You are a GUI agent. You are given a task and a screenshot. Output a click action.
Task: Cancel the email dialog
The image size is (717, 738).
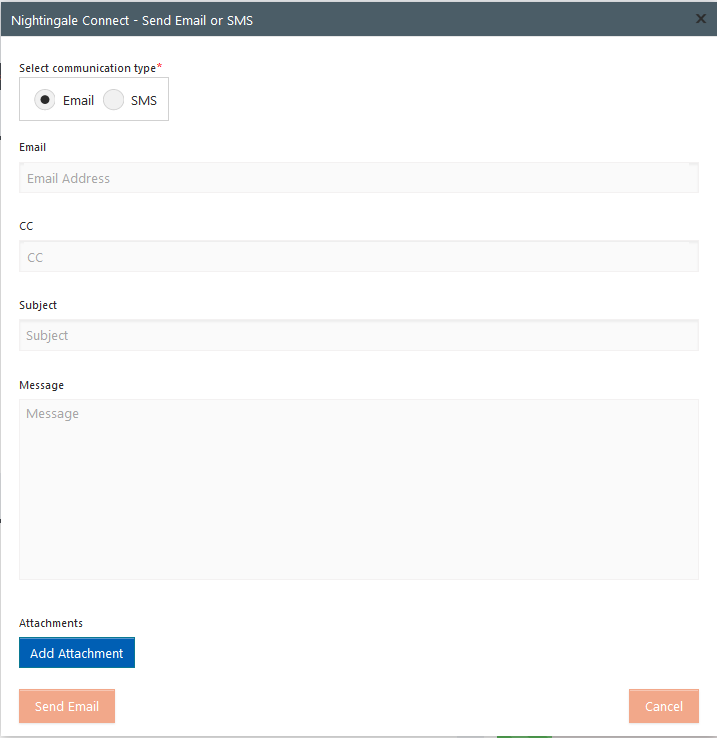(x=664, y=706)
